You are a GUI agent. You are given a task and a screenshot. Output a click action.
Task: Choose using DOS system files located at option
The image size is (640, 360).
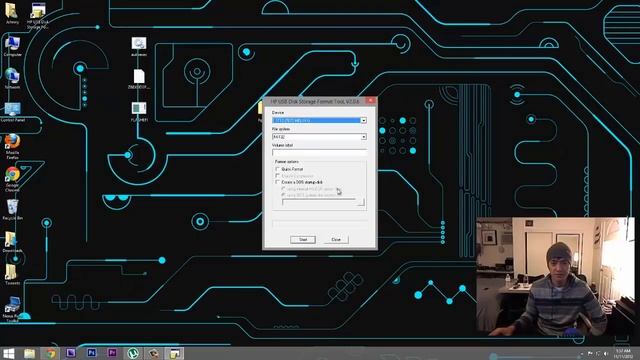pyautogui.click(x=283, y=196)
